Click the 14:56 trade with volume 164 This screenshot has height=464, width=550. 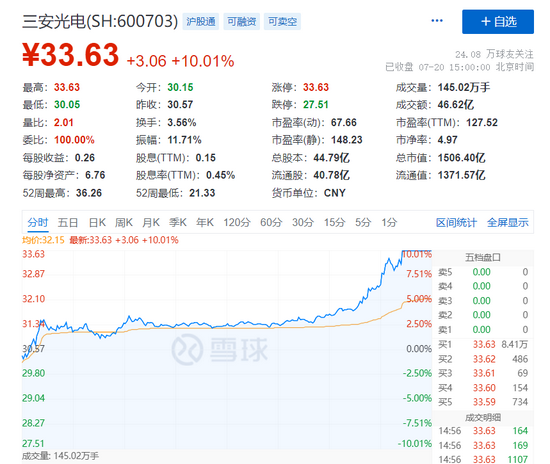[483, 431]
